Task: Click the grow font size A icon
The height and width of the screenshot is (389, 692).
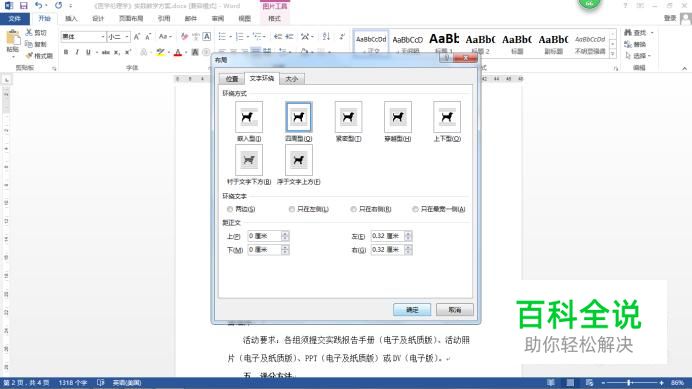Action: point(137,37)
